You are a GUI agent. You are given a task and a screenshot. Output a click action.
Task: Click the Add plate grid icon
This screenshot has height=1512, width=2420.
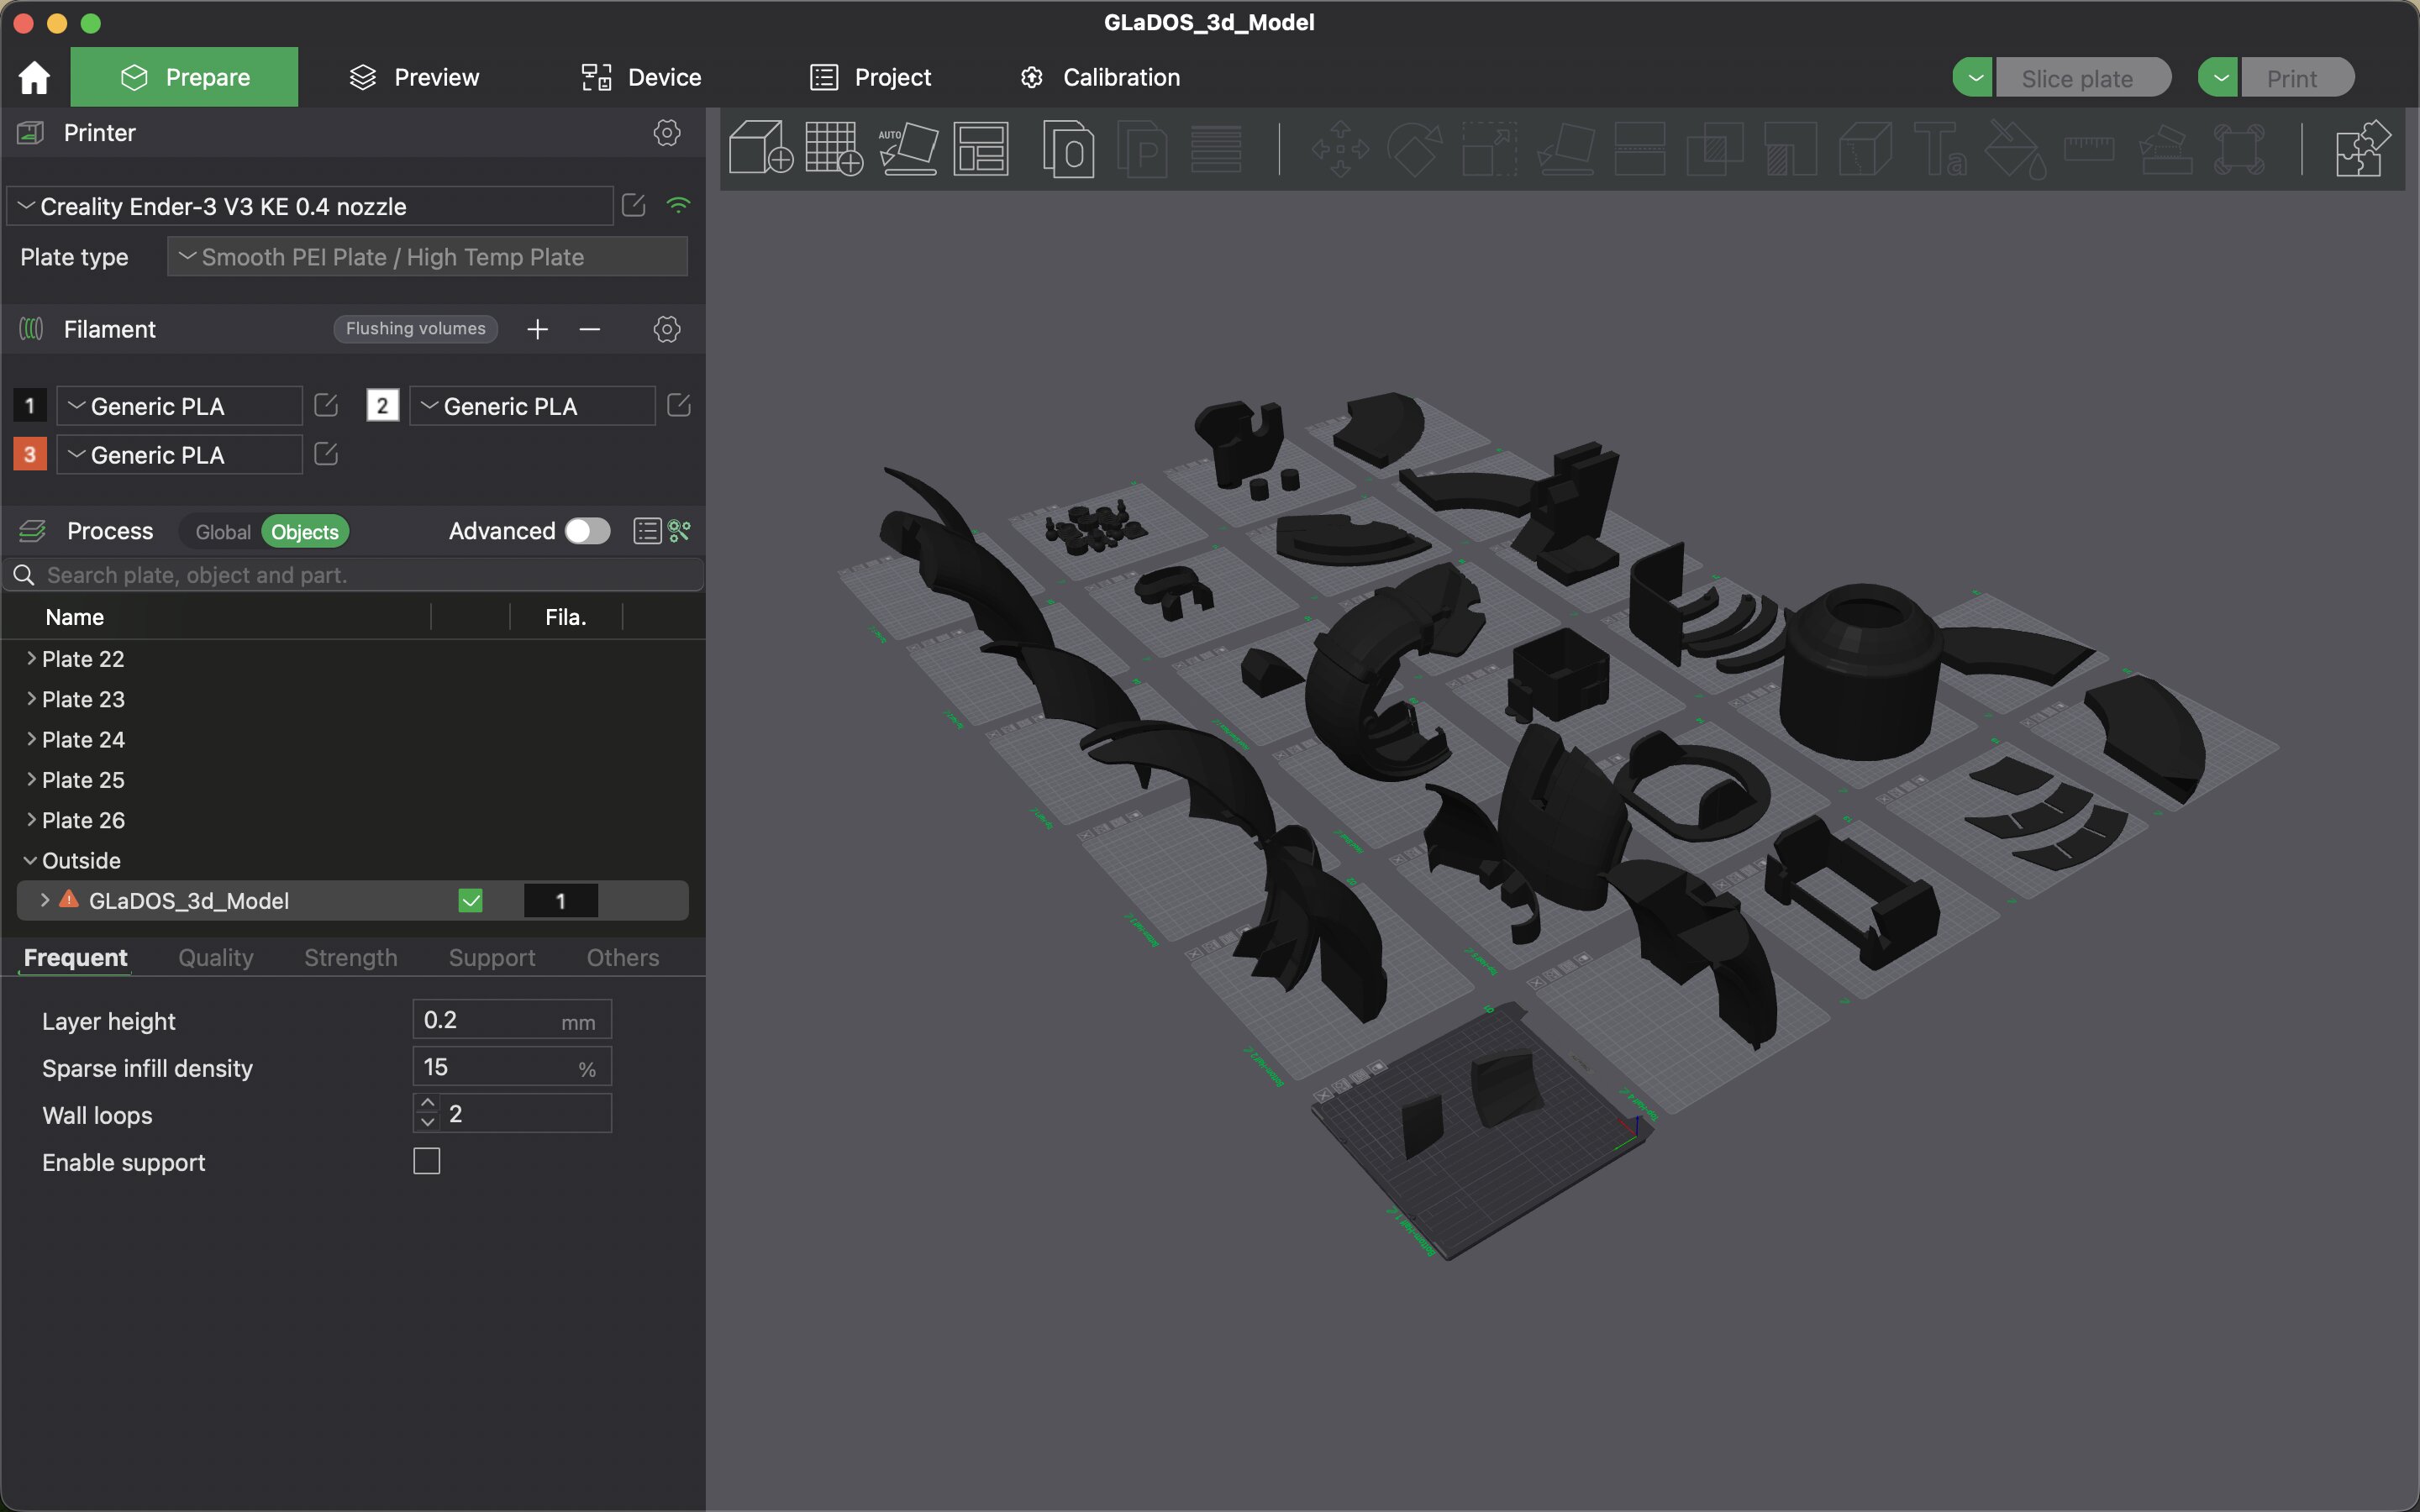click(x=833, y=148)
